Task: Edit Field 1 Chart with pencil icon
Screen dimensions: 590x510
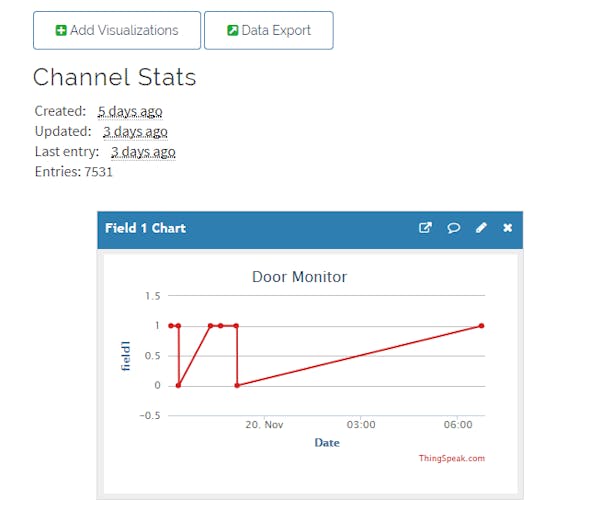Action: pyautogui.click(x=481, y=228)
